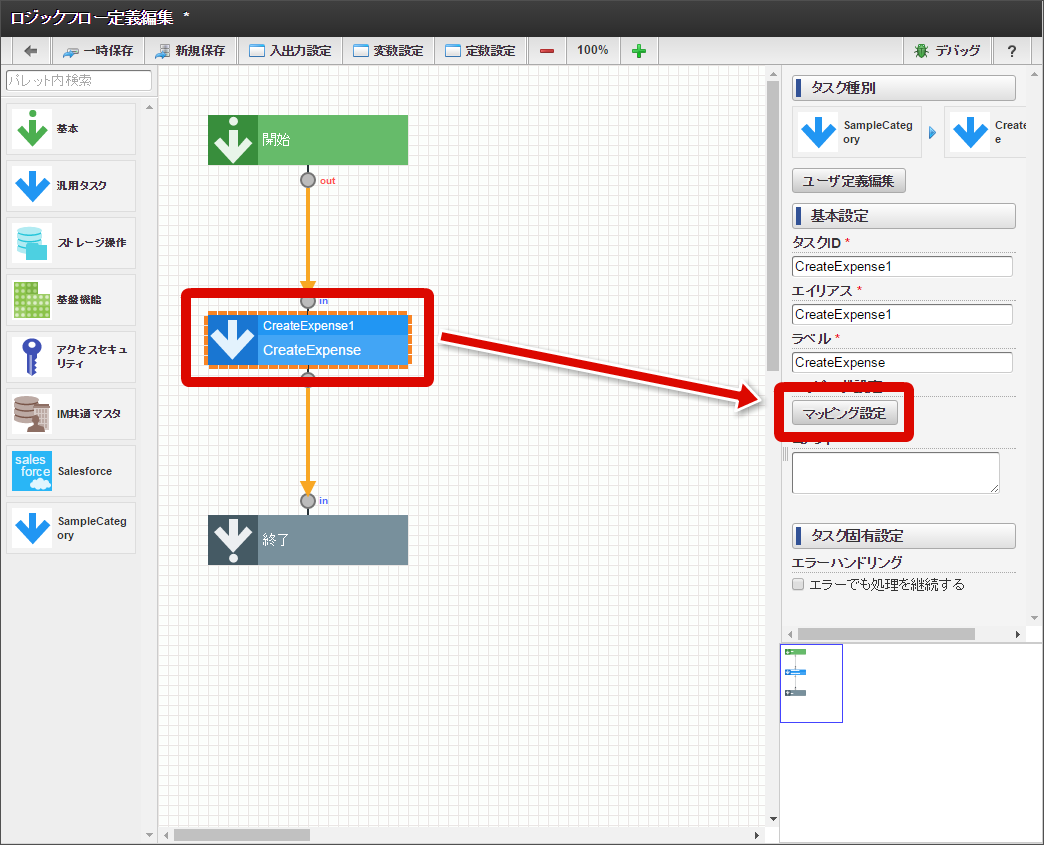The image size is (1044, 845).
Task: Click the back arrow toolbar icon
Action: point(31,51)
